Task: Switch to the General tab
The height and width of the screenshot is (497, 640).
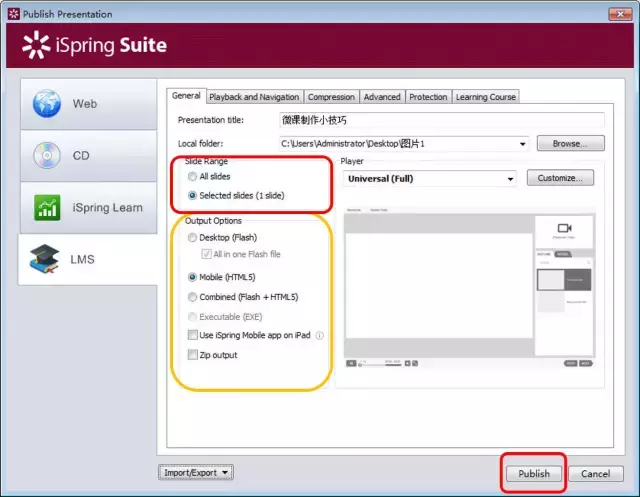Action: coord(186,95)
